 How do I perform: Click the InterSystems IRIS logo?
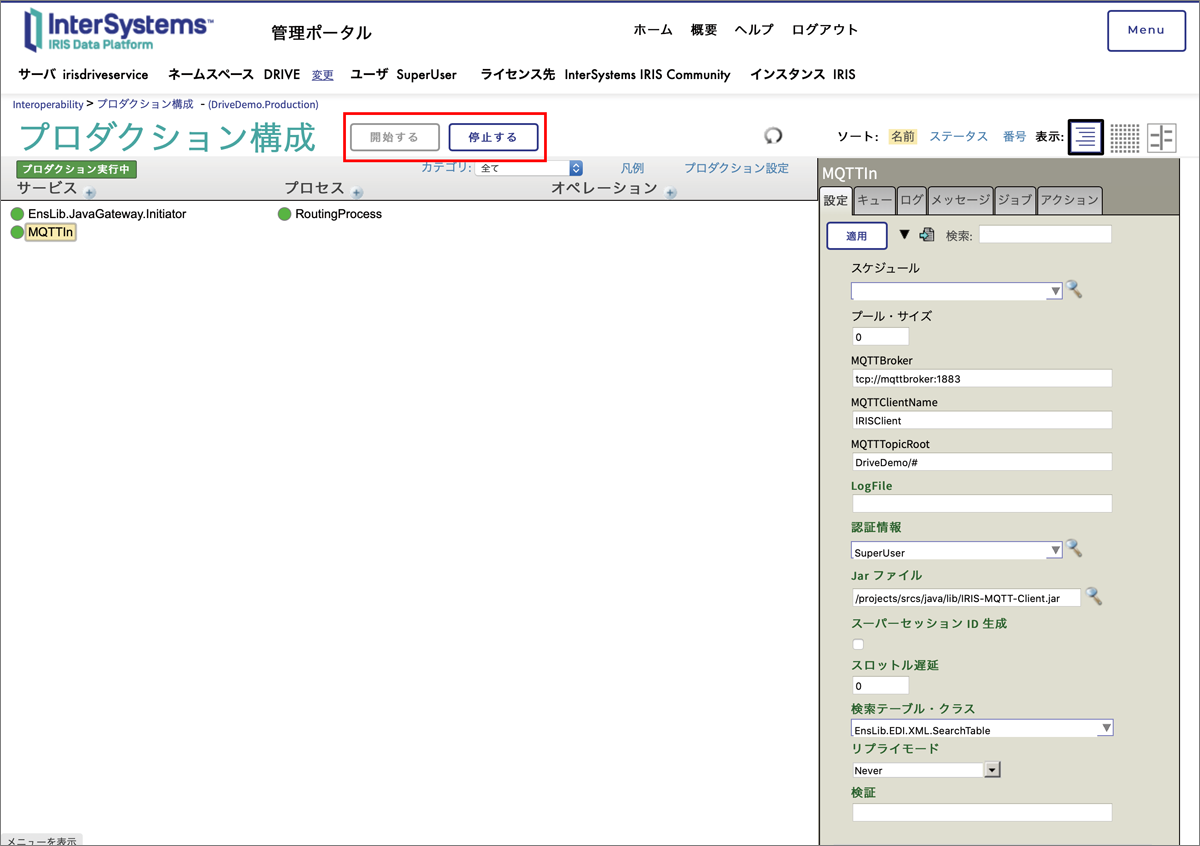coord(118,30)
